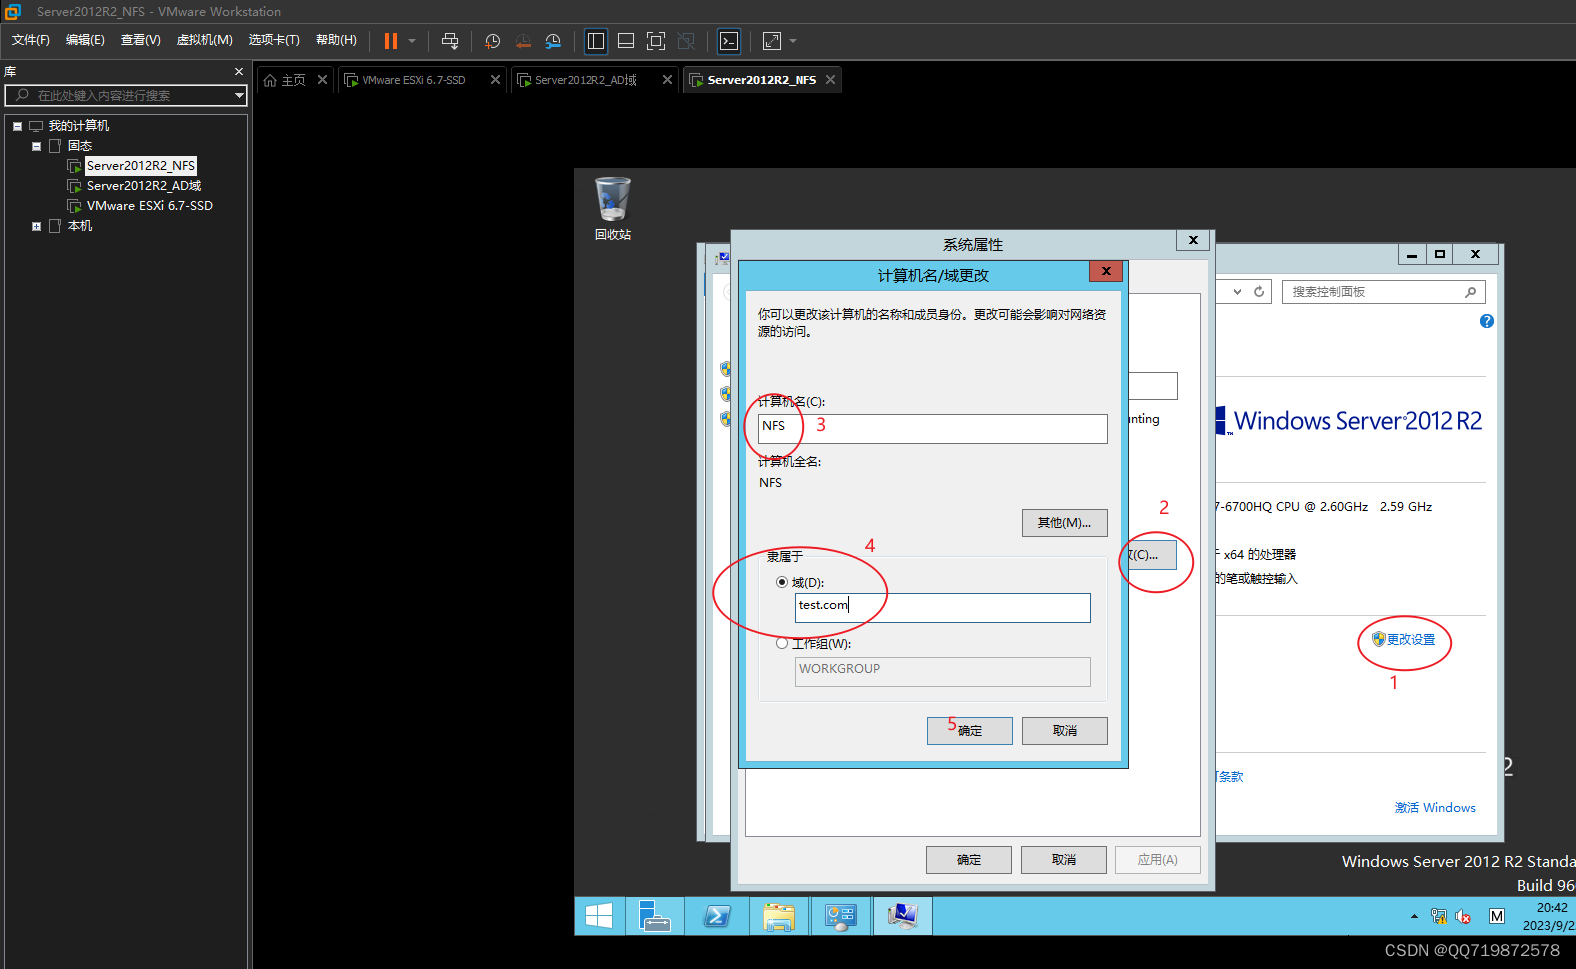
Task: Open the 选项卡(T) menu
Action: (274, 40)
